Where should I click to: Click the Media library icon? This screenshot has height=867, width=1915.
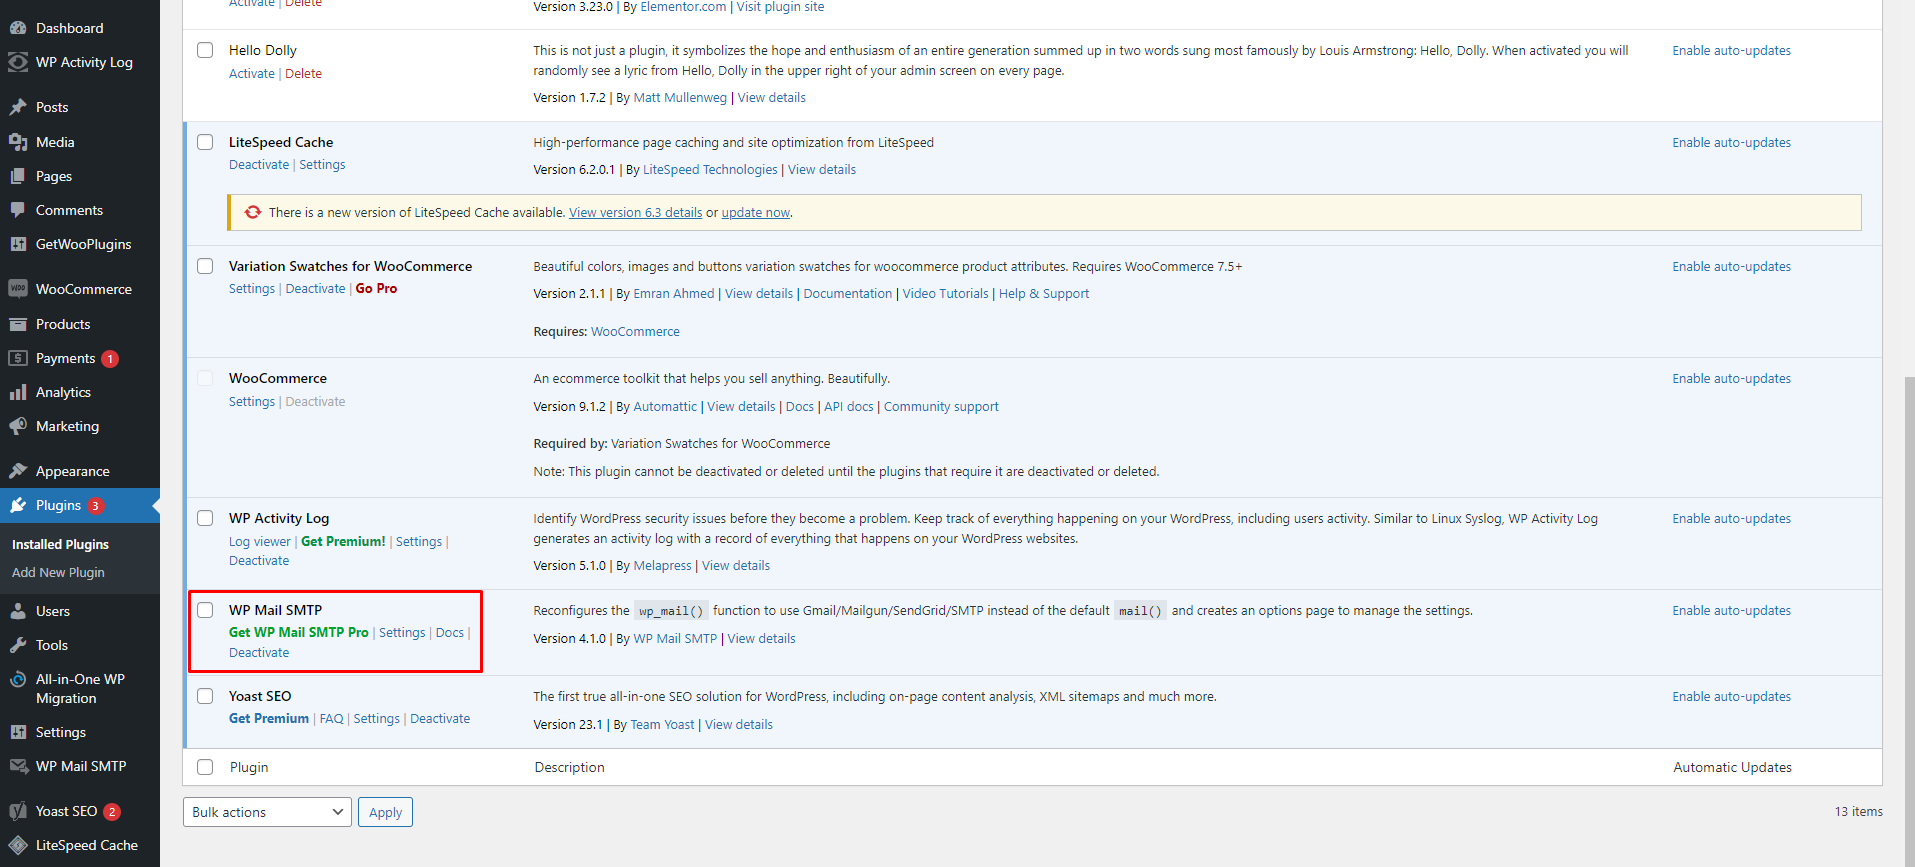(x=18, y=142)
